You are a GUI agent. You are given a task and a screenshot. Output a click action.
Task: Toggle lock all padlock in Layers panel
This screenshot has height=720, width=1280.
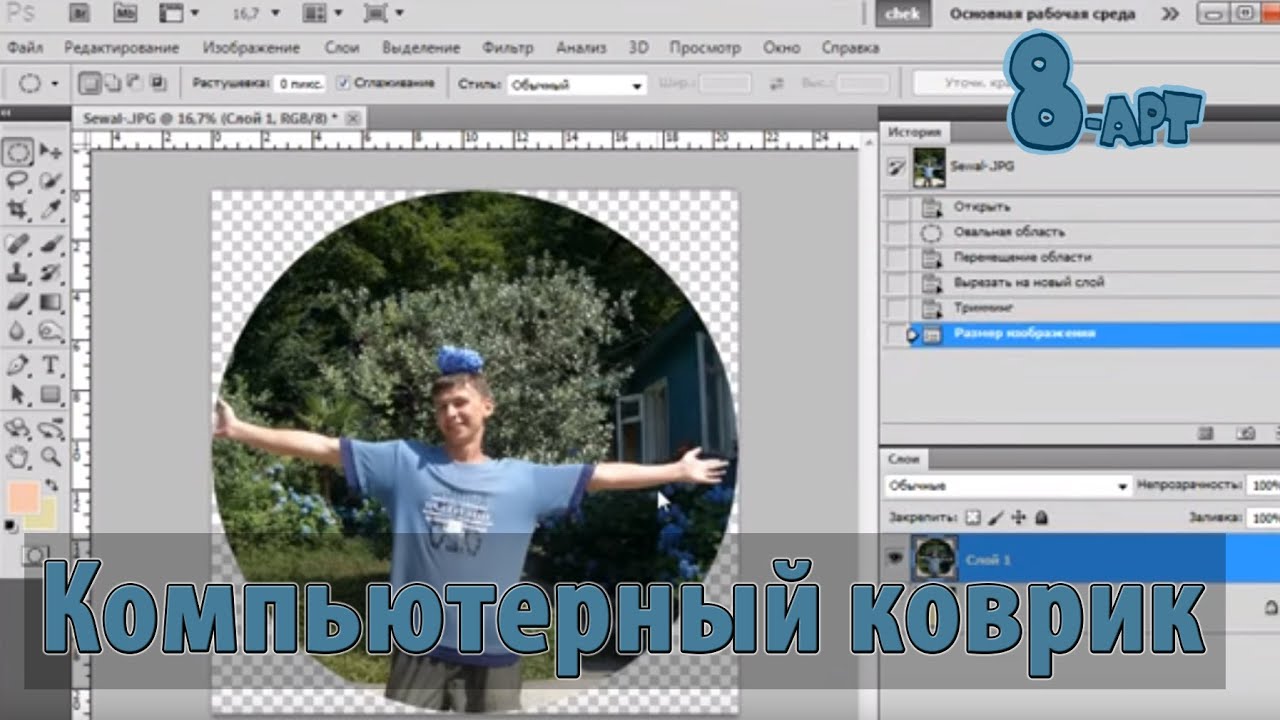pos(1041,517)
